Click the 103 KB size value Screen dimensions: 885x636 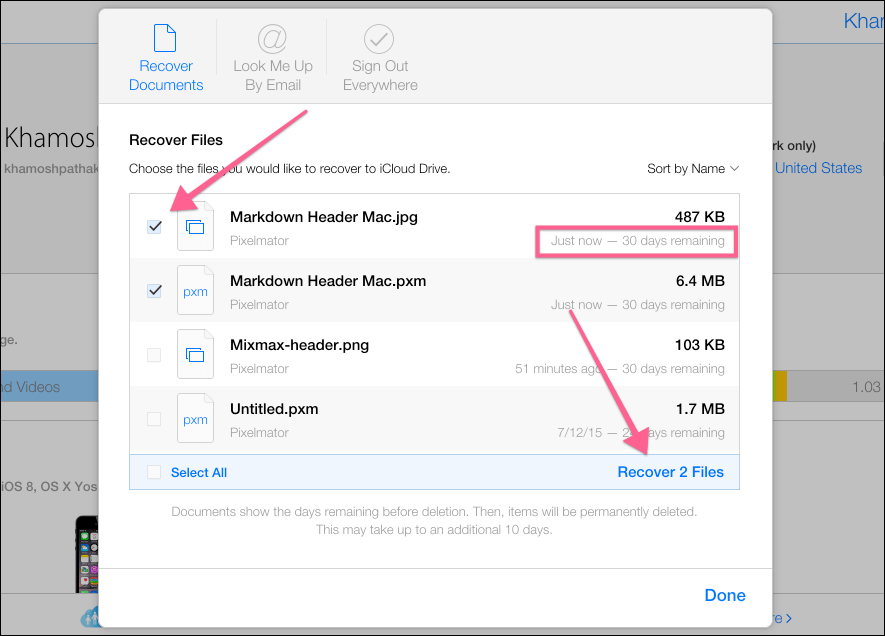tap(699, 345)
